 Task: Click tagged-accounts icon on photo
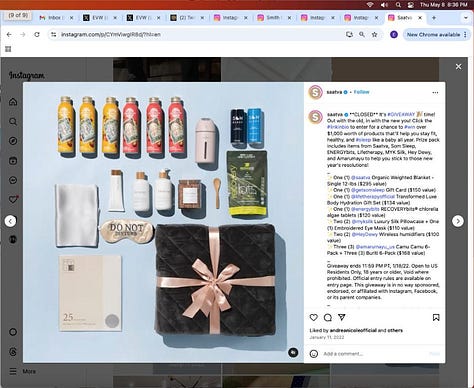click(x=293, y=352)
